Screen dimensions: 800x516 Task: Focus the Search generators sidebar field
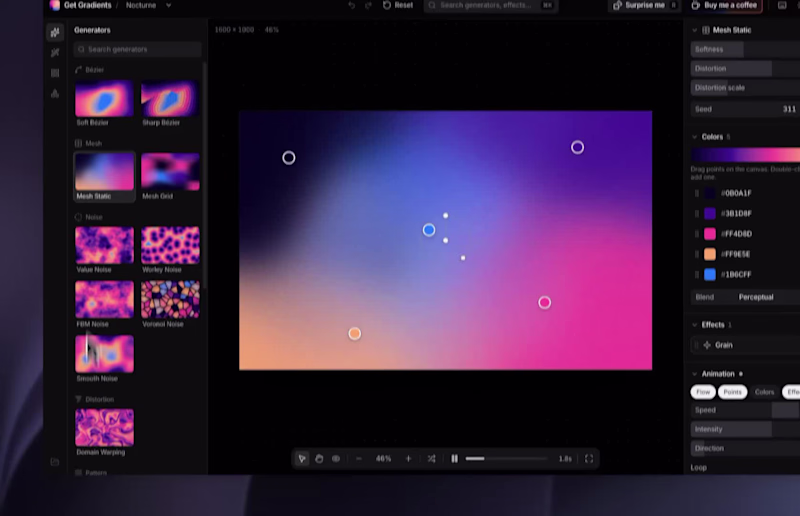coord(137,50)
